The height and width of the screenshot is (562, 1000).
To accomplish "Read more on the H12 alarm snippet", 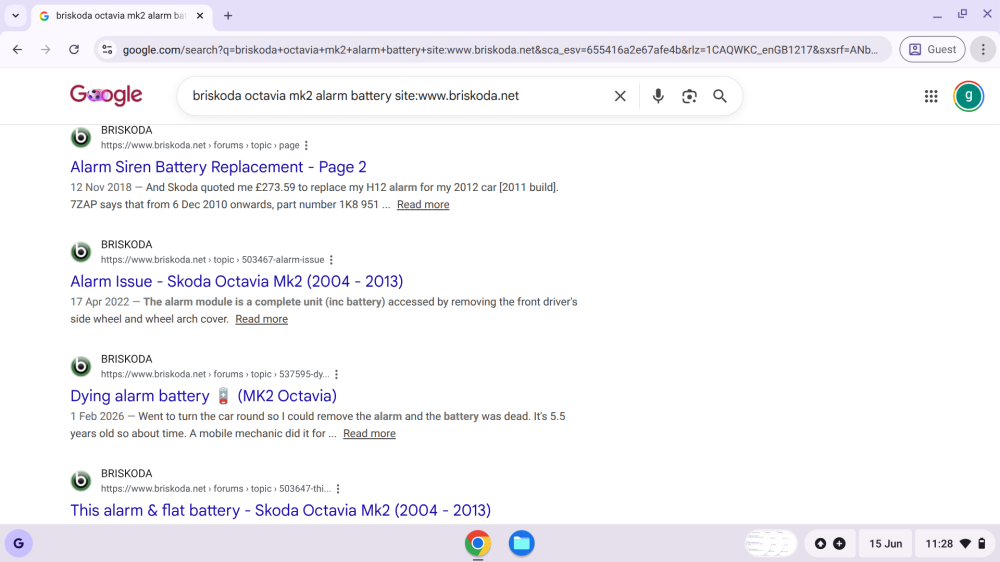I will coord(423,205).
